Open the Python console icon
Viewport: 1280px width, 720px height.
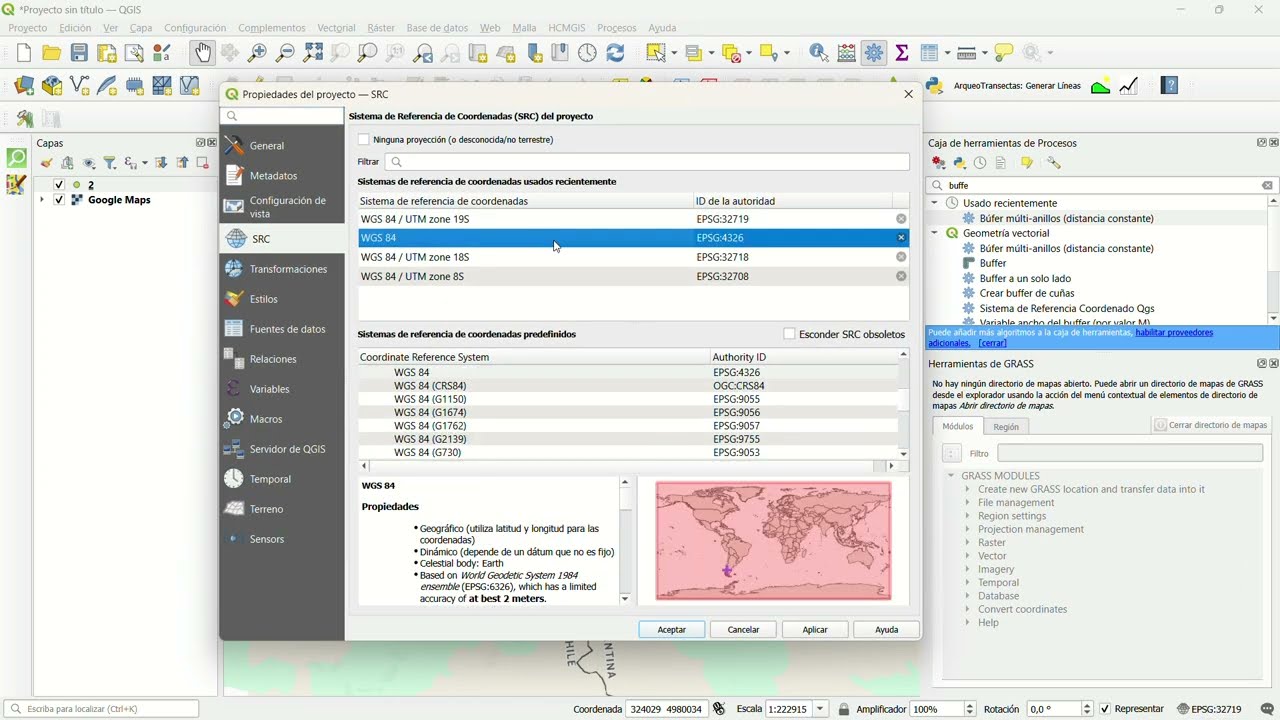[935, 86]
